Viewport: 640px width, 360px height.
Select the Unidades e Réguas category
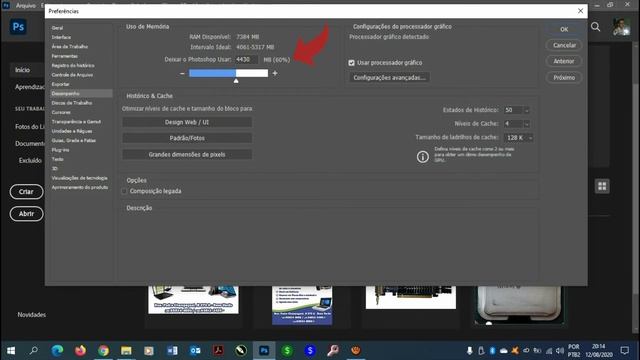click(72, 131)
